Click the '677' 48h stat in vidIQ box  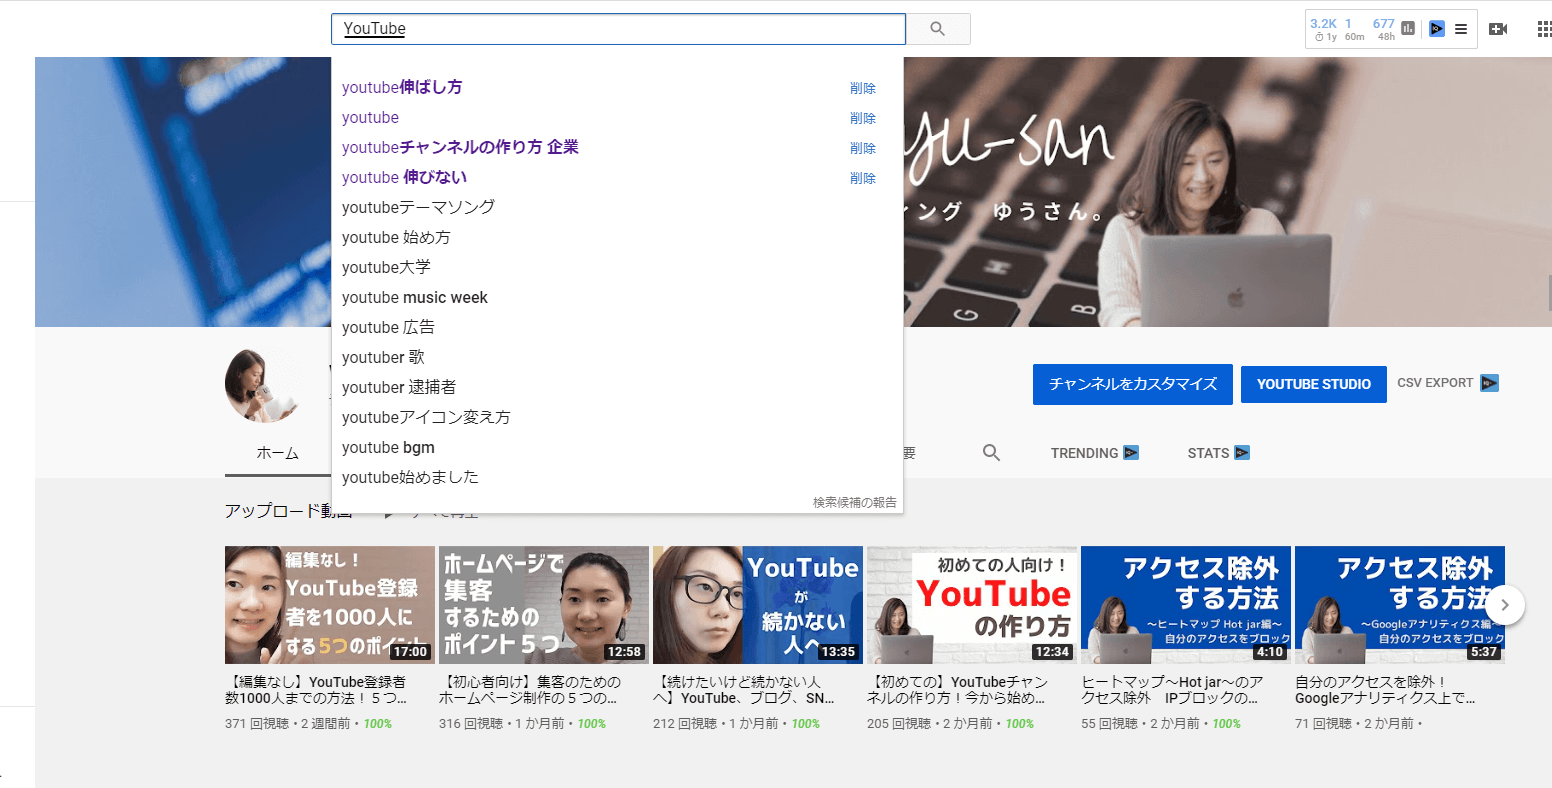click(x=1384, y=24)
